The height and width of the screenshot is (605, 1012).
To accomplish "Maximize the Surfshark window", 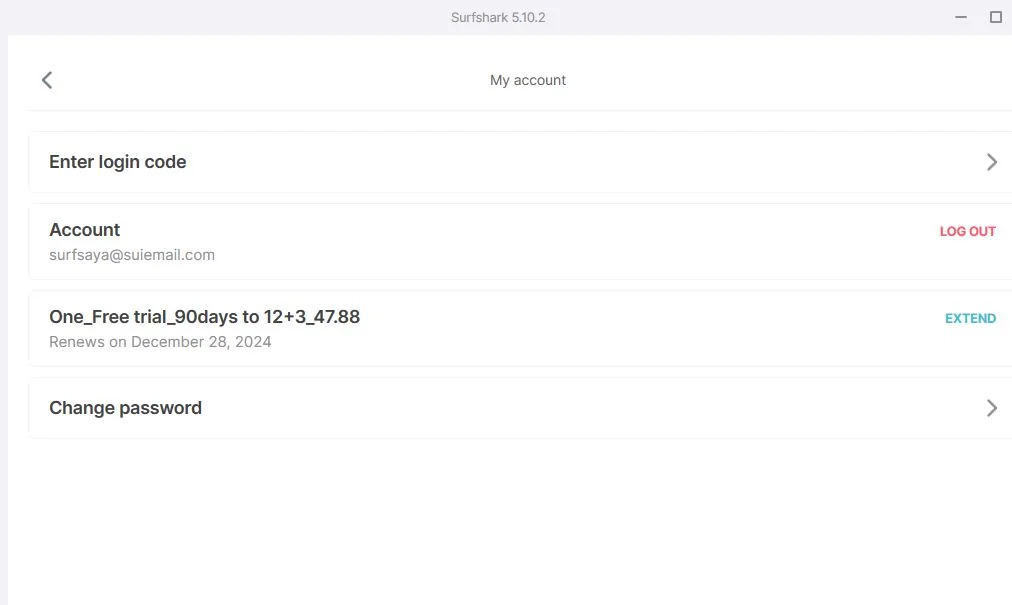I will tap(996, 17).
